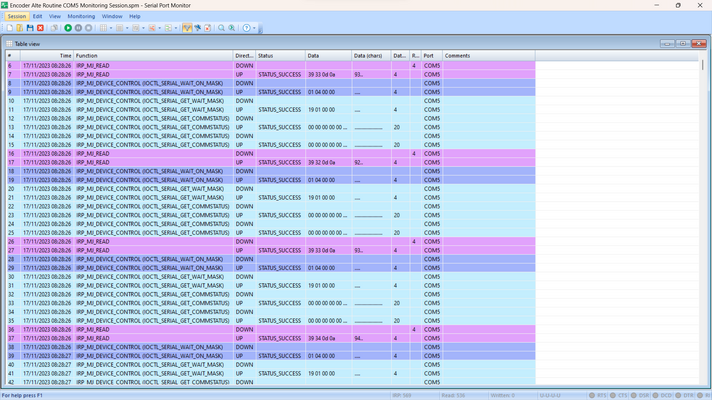Click the DTR indicator in the status bar
This screenshot has height=400, width=712.
pyautogui.click(x=684, y=395)
